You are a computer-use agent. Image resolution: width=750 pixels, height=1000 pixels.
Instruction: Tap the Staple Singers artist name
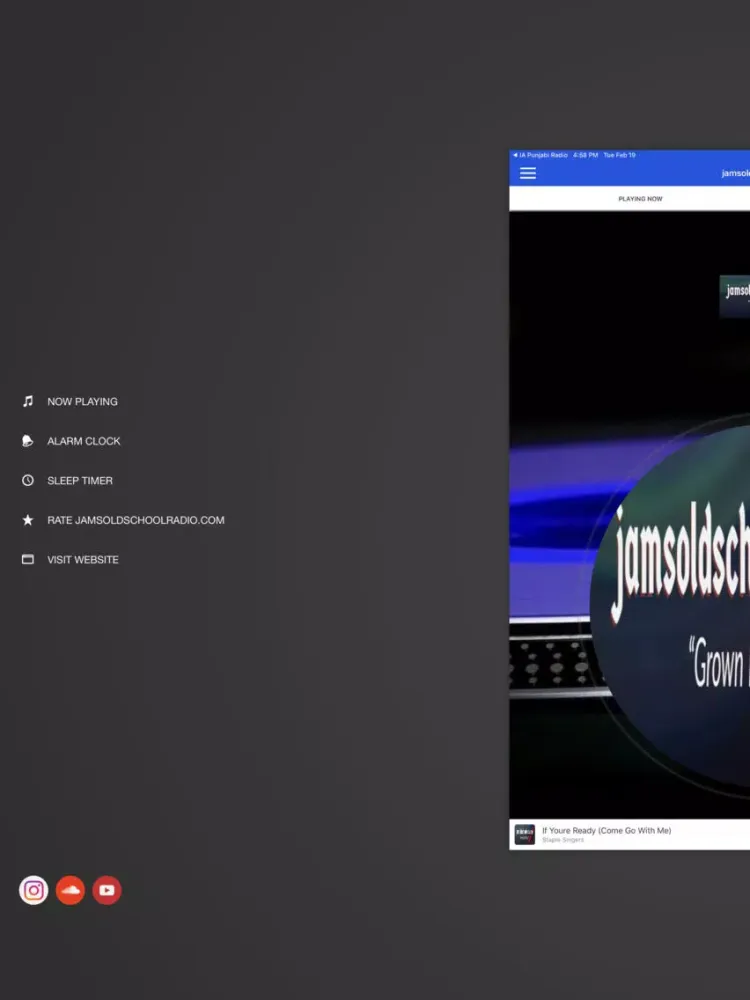(x=563, y=840)
